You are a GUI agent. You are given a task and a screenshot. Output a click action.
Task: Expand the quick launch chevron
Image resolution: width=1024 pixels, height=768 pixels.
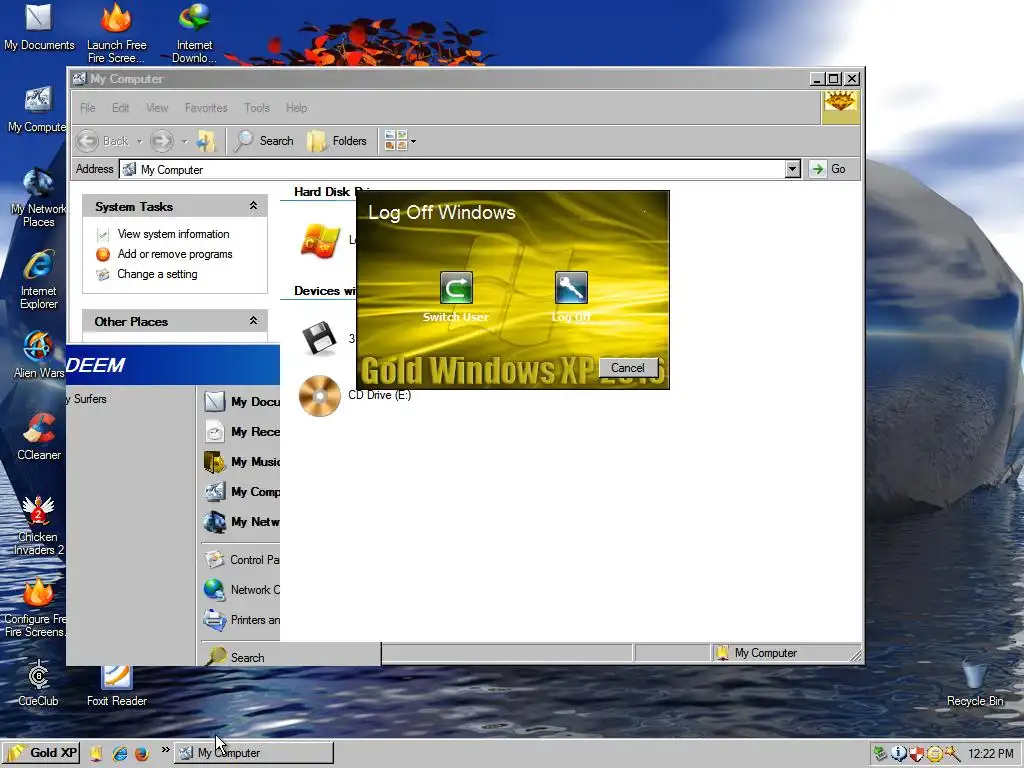pos(165,750)
